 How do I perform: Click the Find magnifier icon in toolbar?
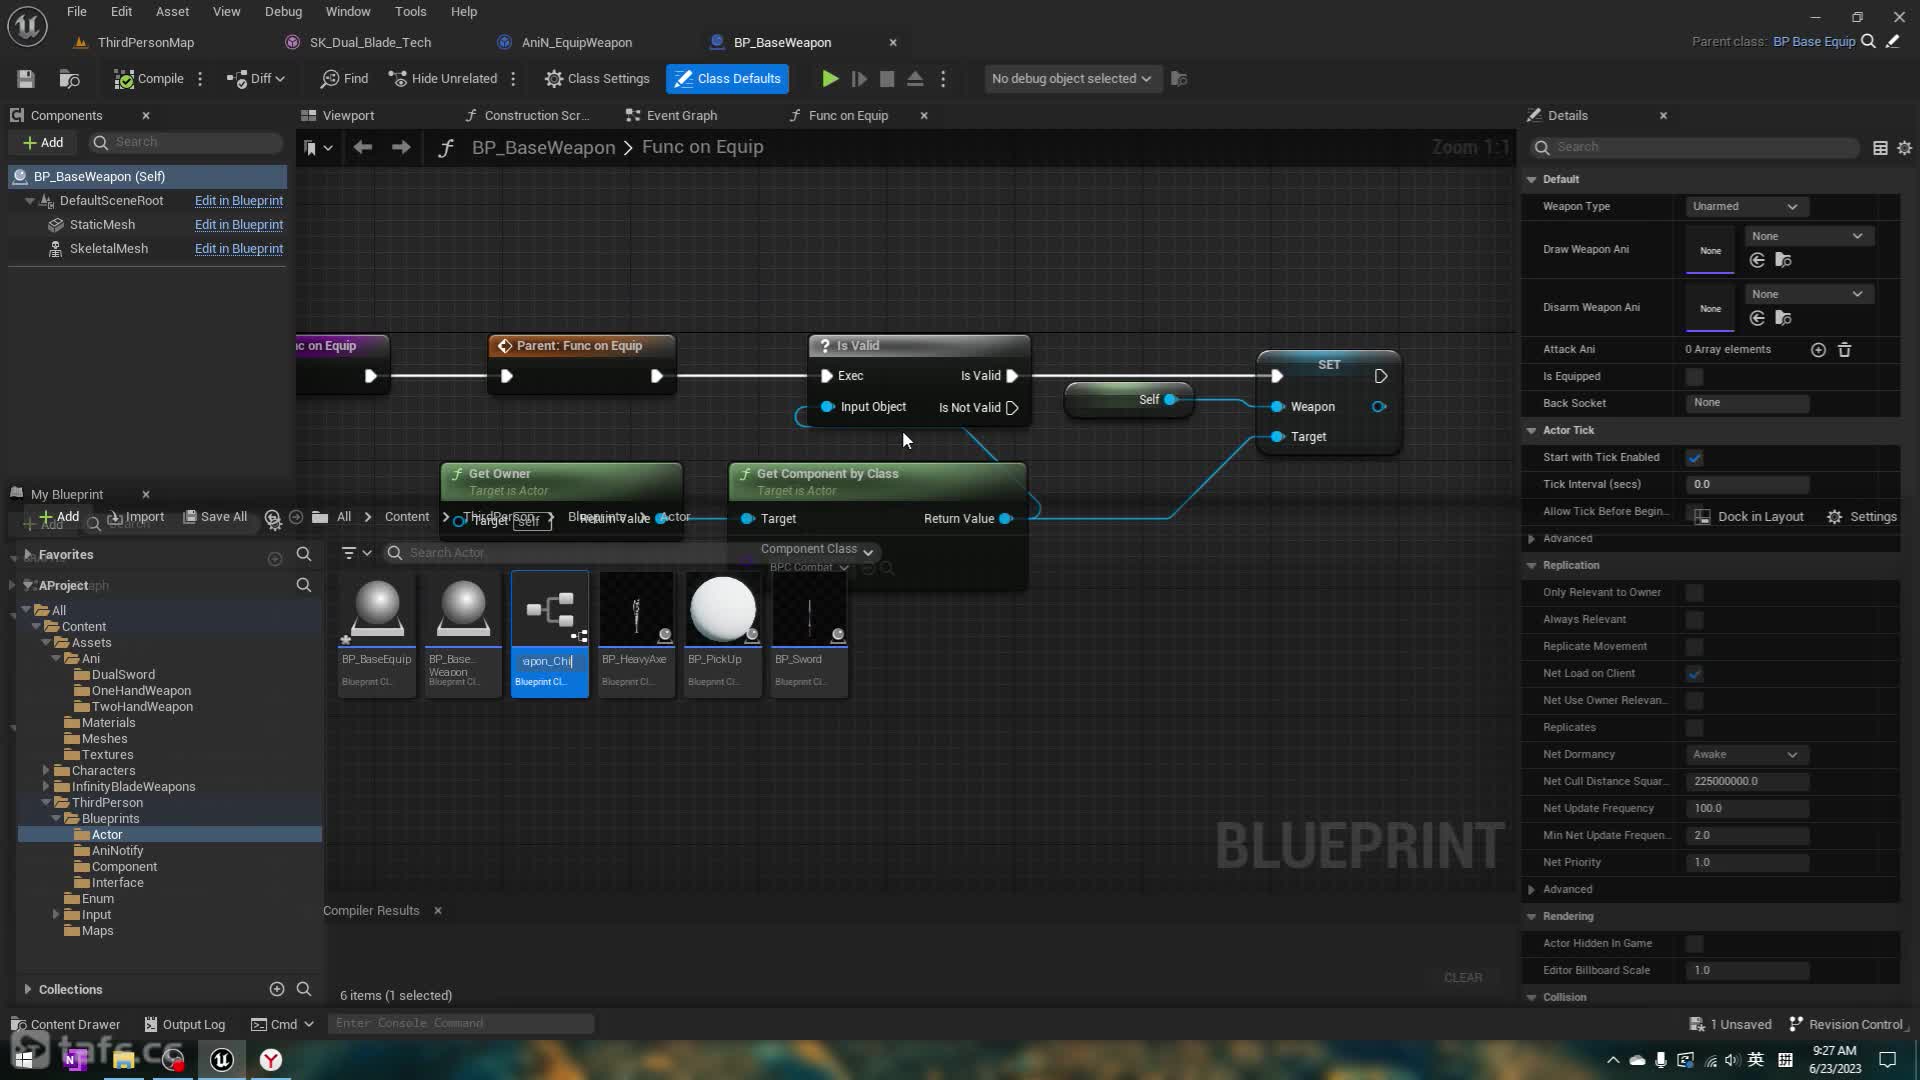coord(330,79)
